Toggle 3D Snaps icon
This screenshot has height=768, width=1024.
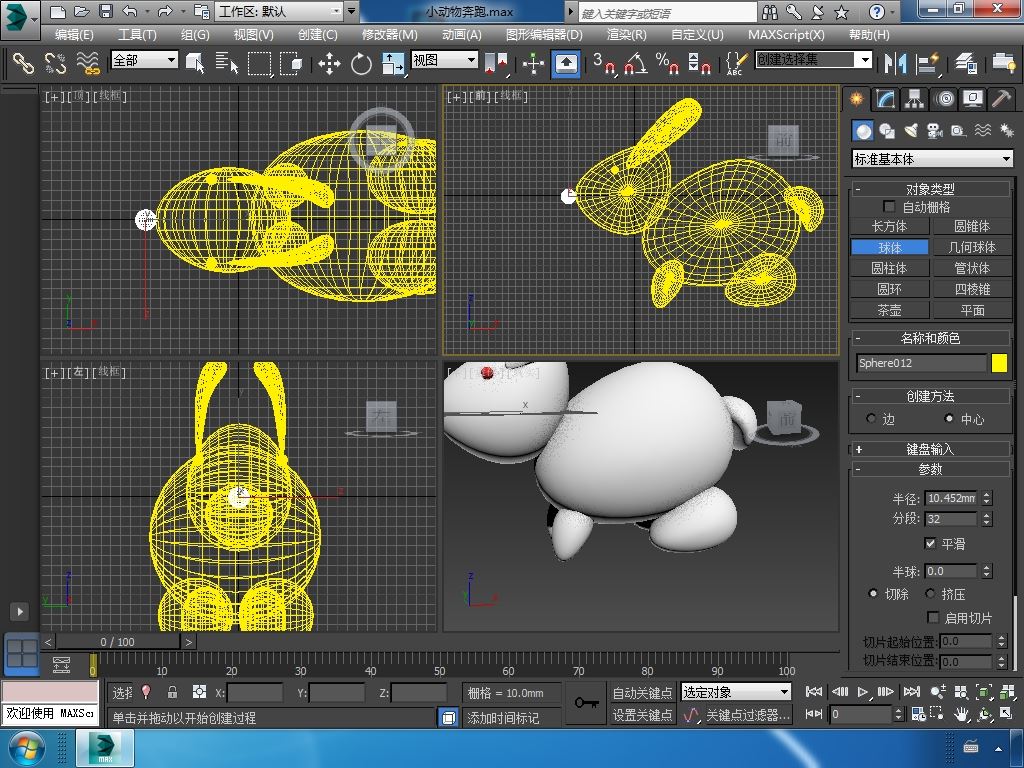tap(604, 63)
